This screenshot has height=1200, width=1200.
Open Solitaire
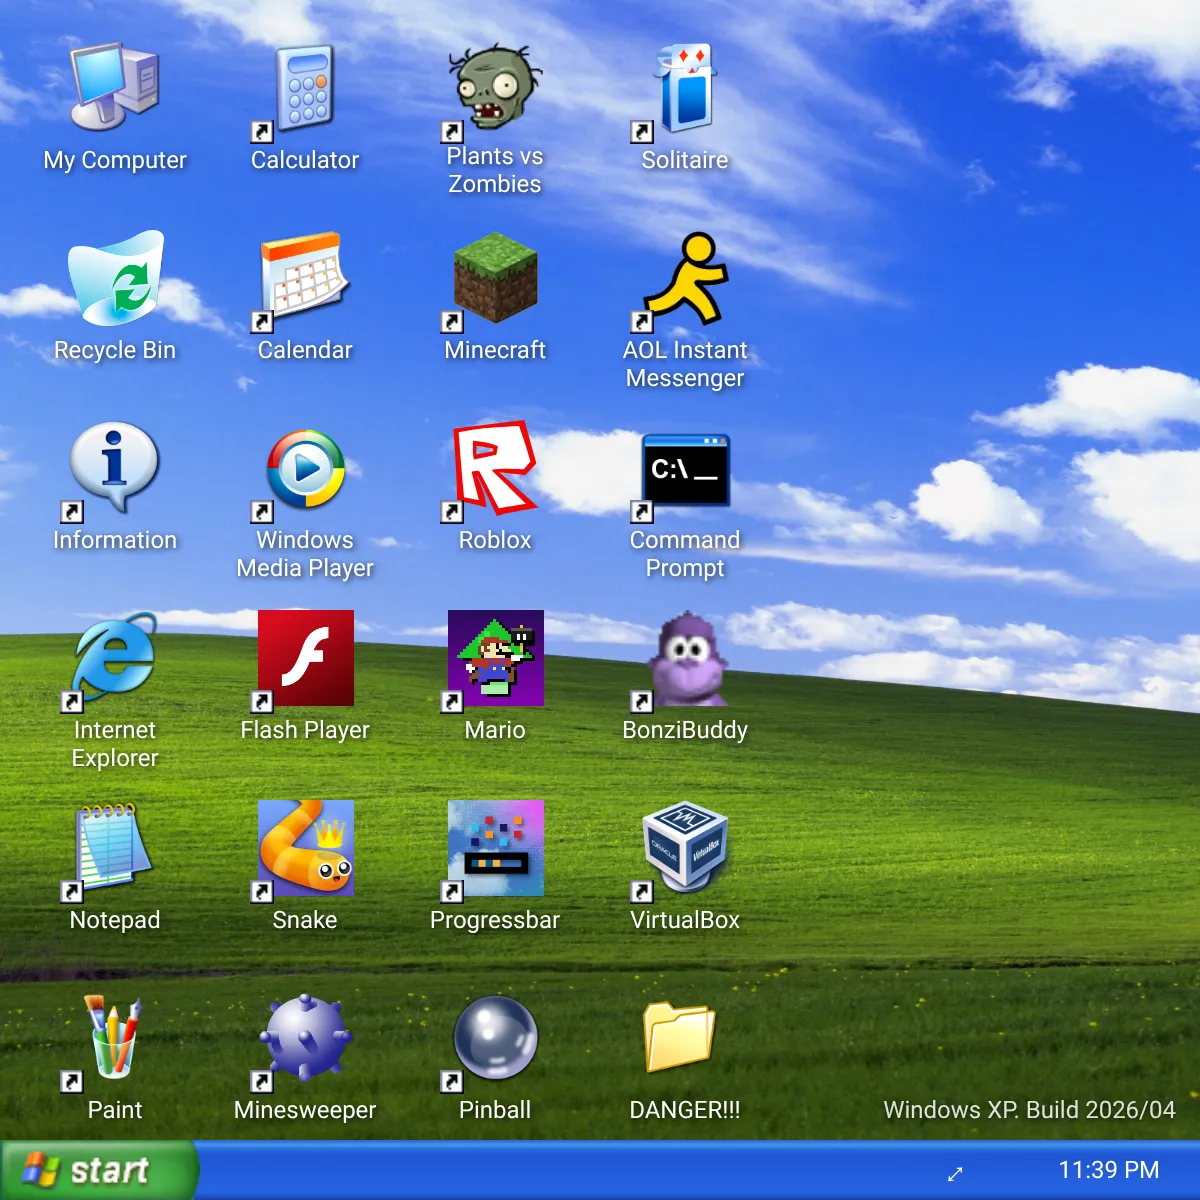[683, 88]
